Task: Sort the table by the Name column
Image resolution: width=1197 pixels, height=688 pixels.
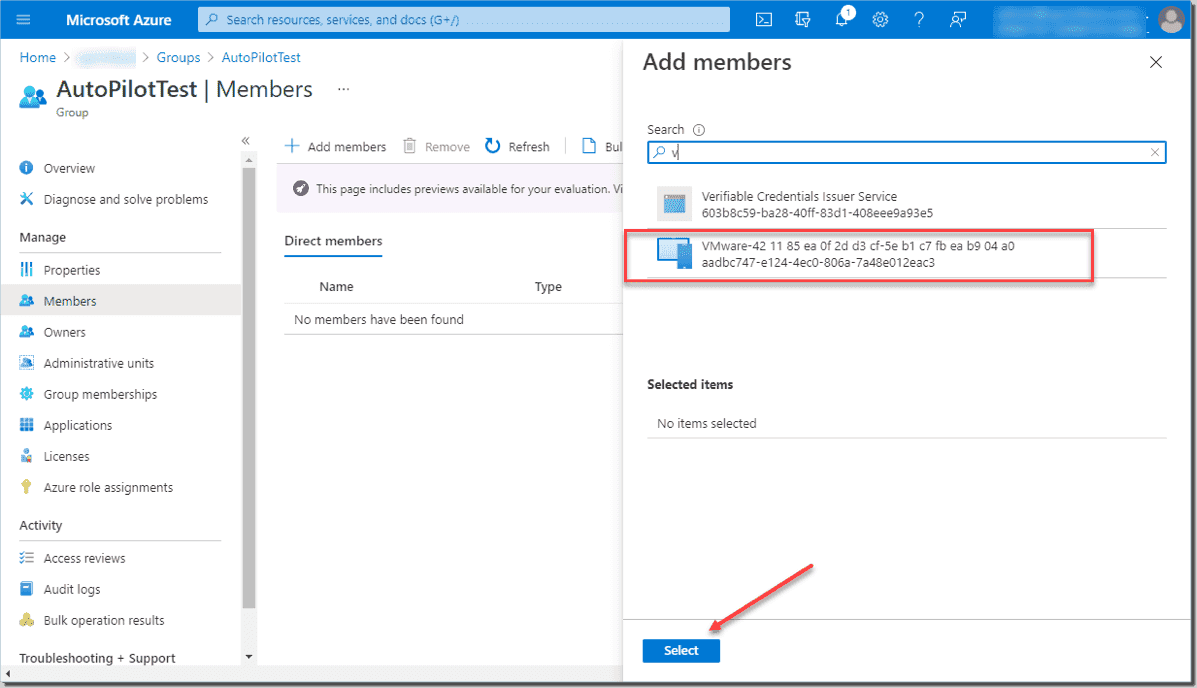Action: tap(336, 287)
